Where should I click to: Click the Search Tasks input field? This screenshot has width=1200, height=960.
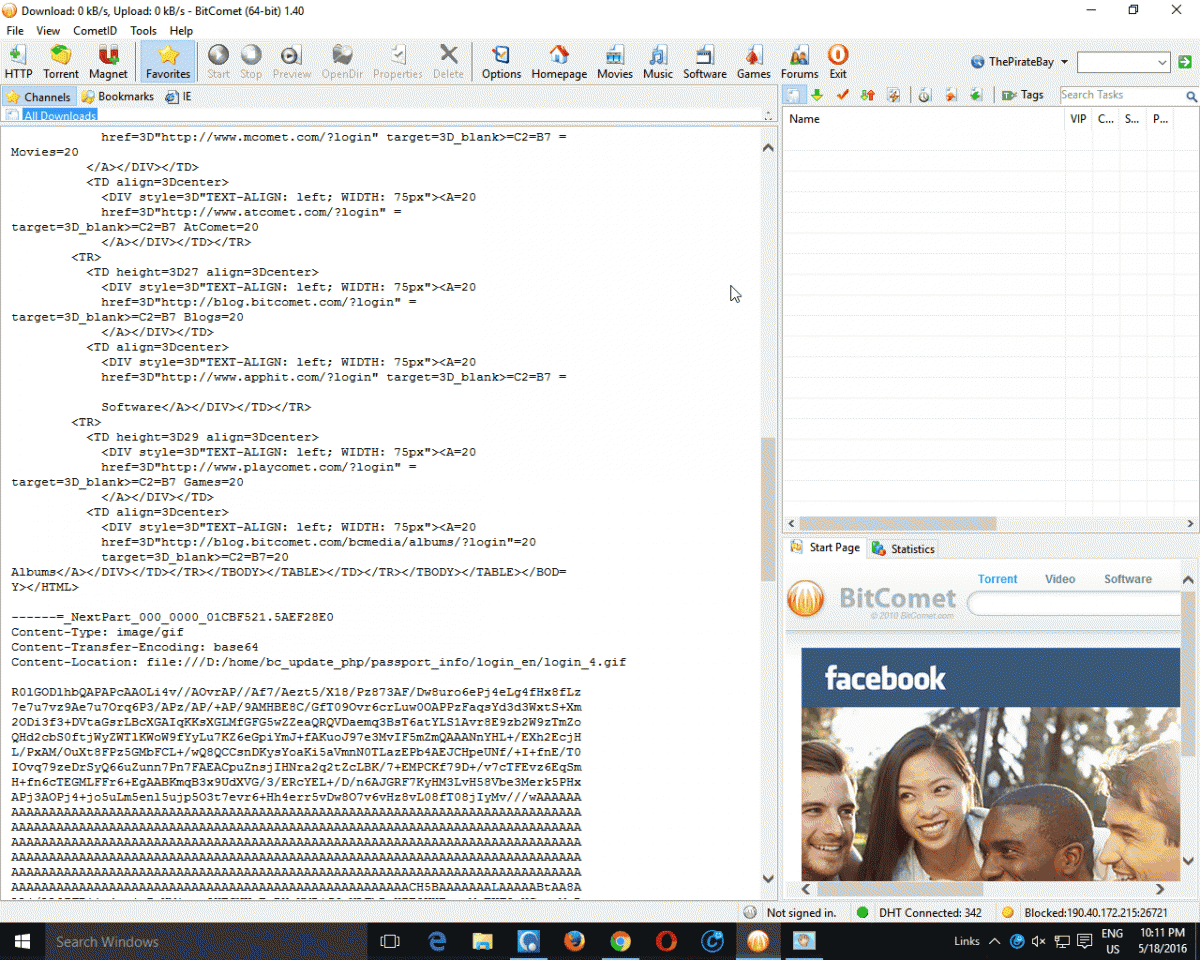tap(1121, 95)
